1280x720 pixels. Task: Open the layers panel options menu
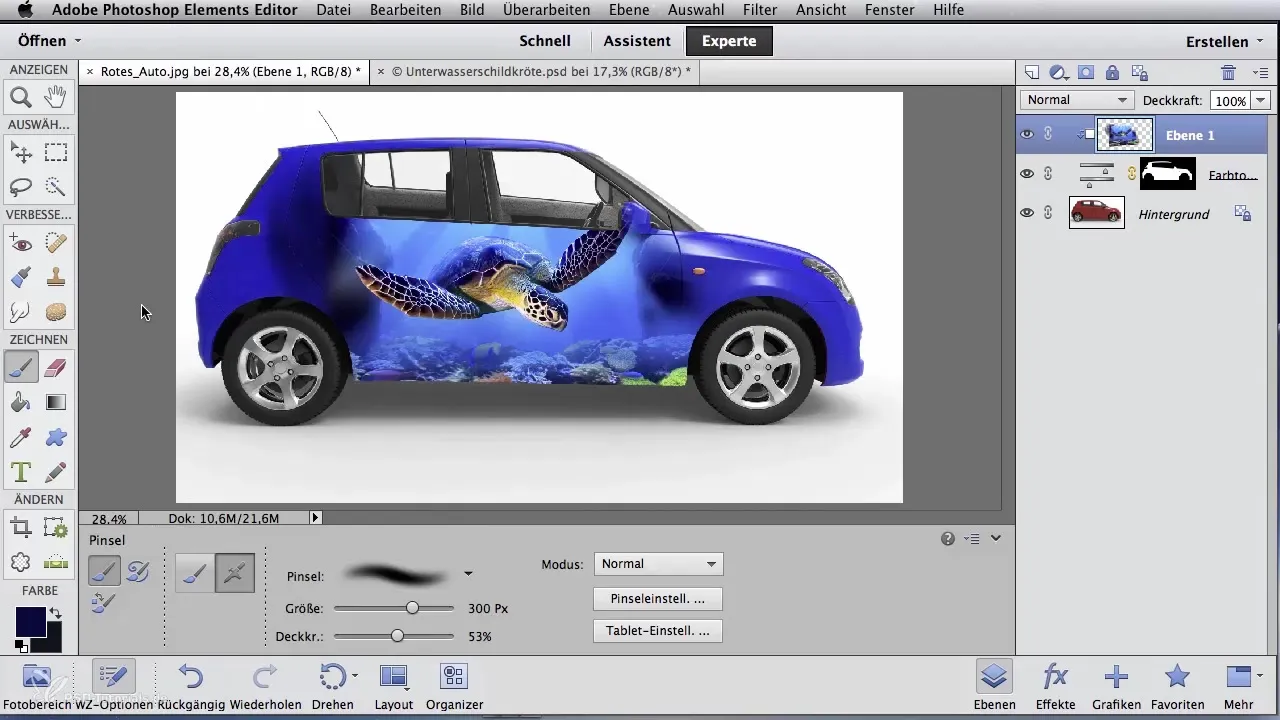[x=1259, y=72]
